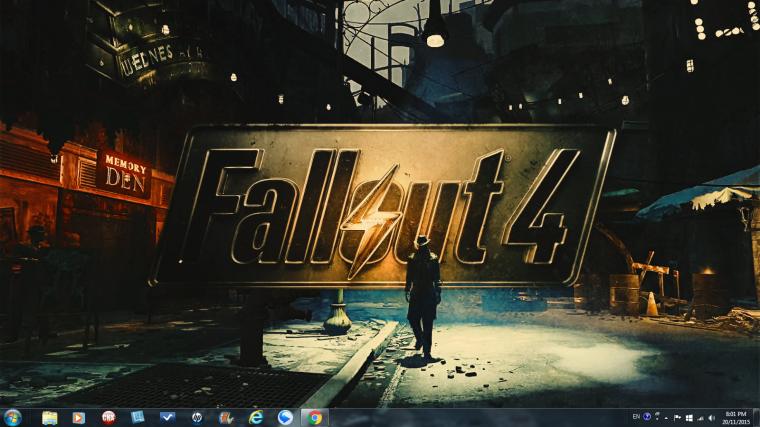The height and width of the screenshot is (427, 760).
Task: Open the Action Center flag icon
Action: [677, 418]
